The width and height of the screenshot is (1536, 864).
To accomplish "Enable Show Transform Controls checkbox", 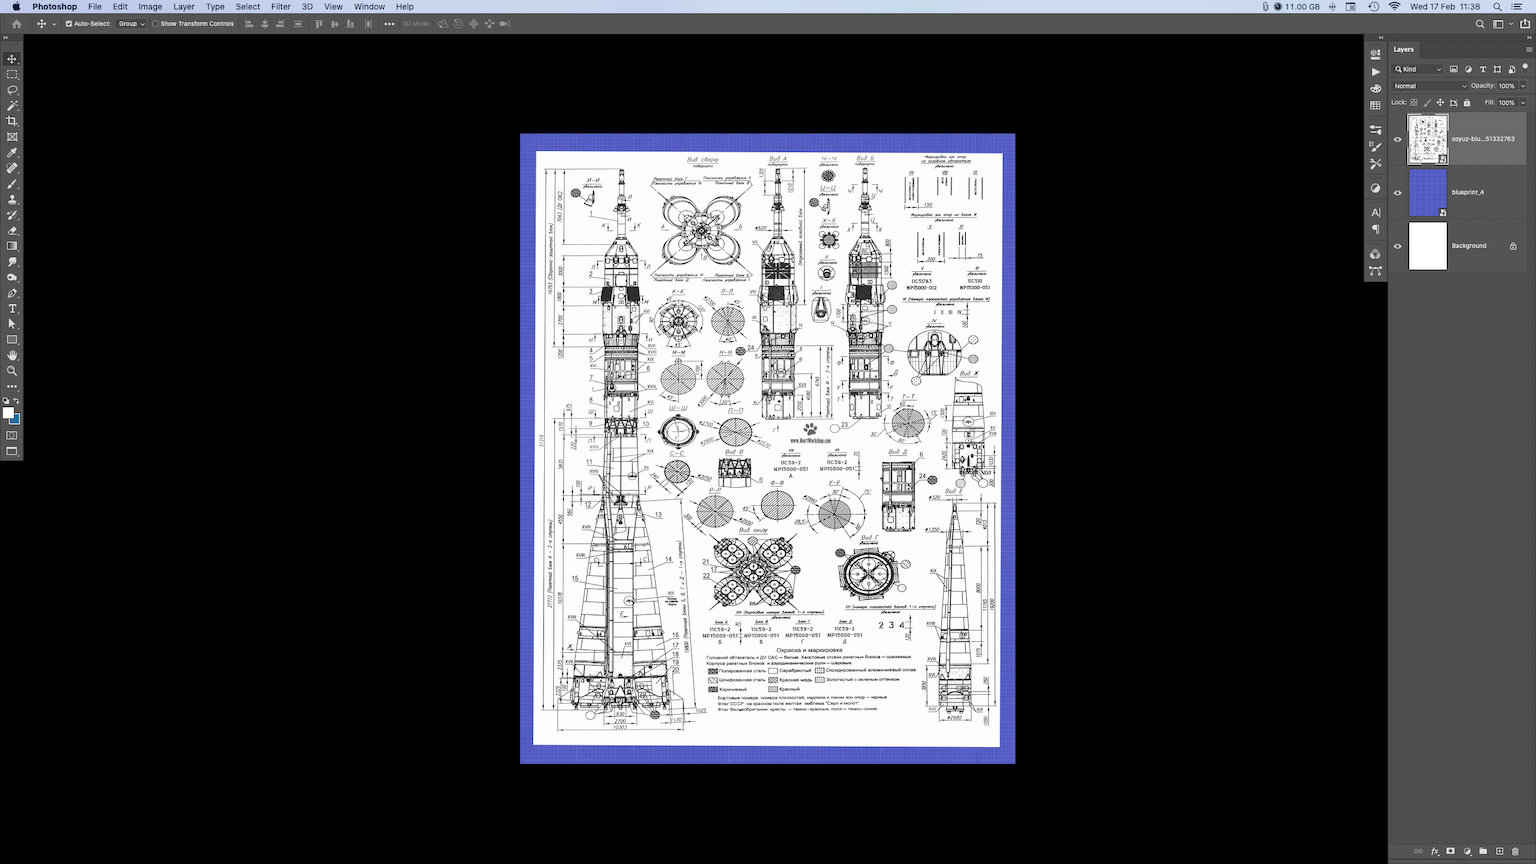I will pyautogui.click(x=156, y=24).
